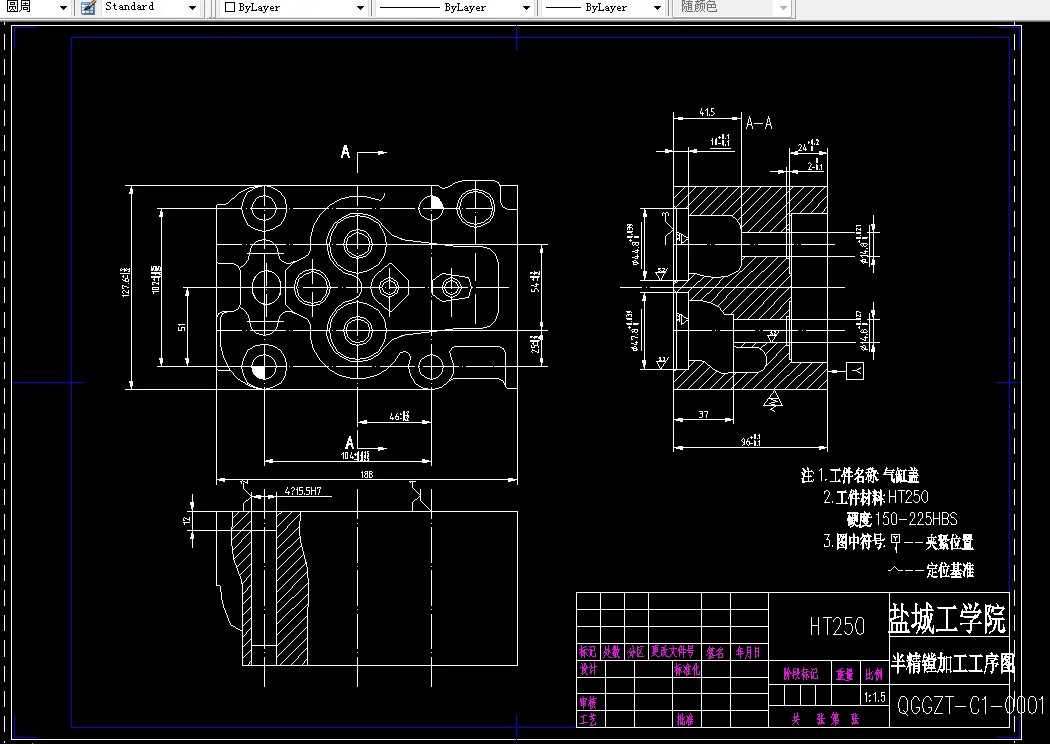Select the 设计 title block cell

click(x=588, y=669)
